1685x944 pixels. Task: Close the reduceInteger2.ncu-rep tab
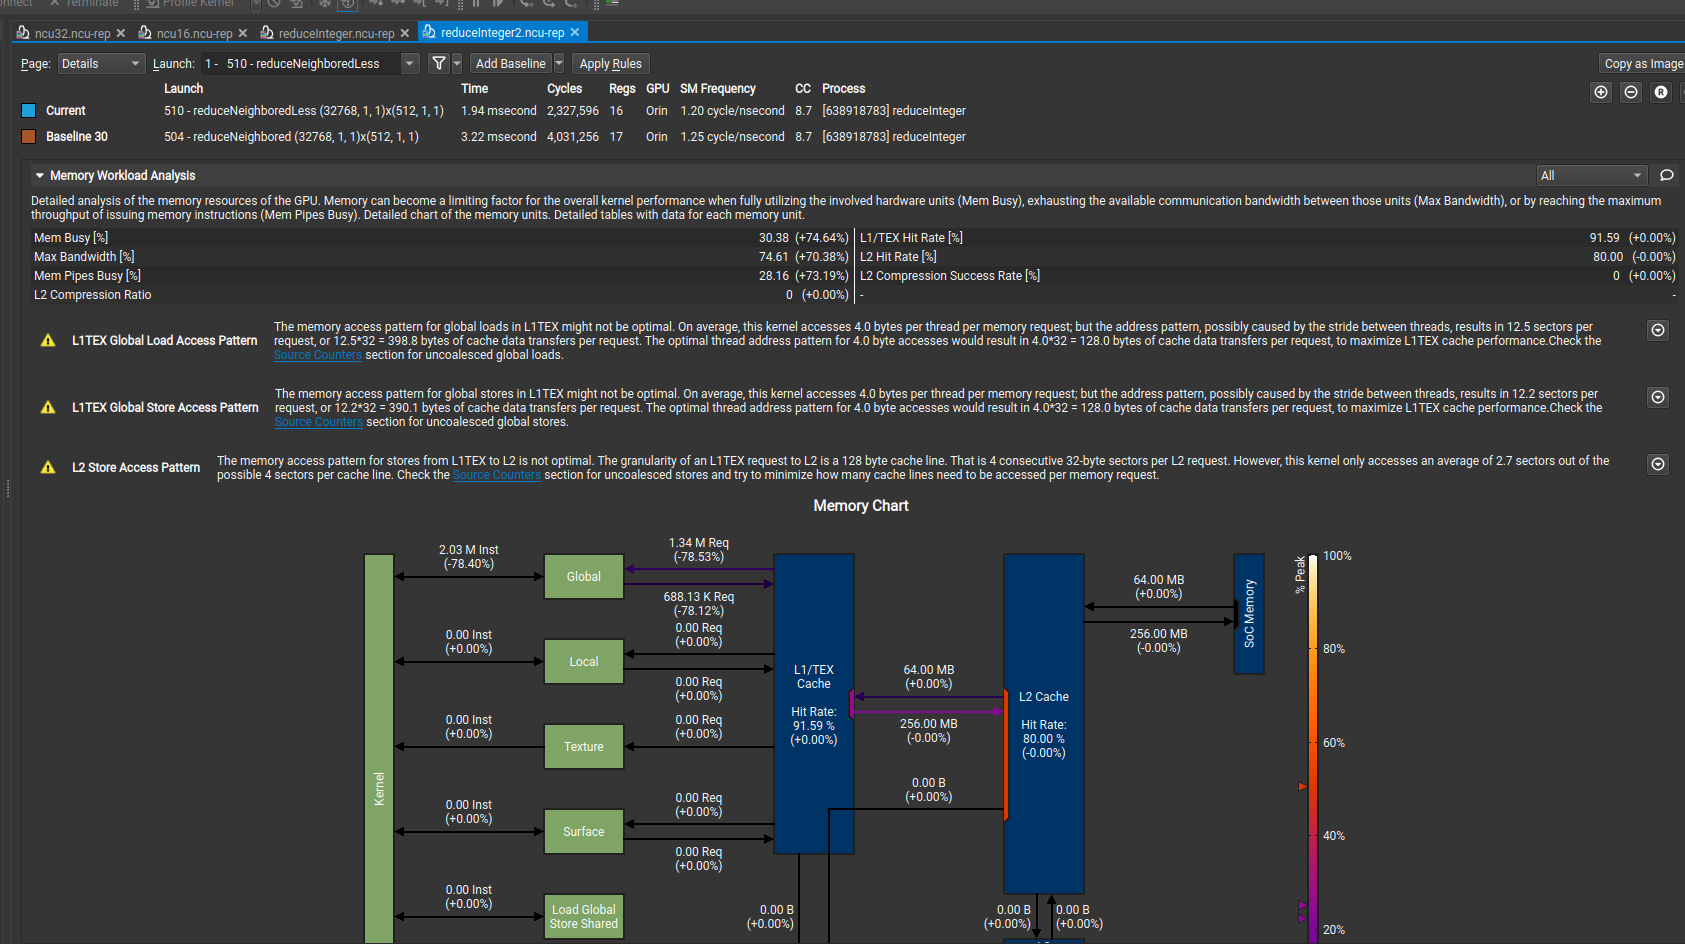(575, 33)
